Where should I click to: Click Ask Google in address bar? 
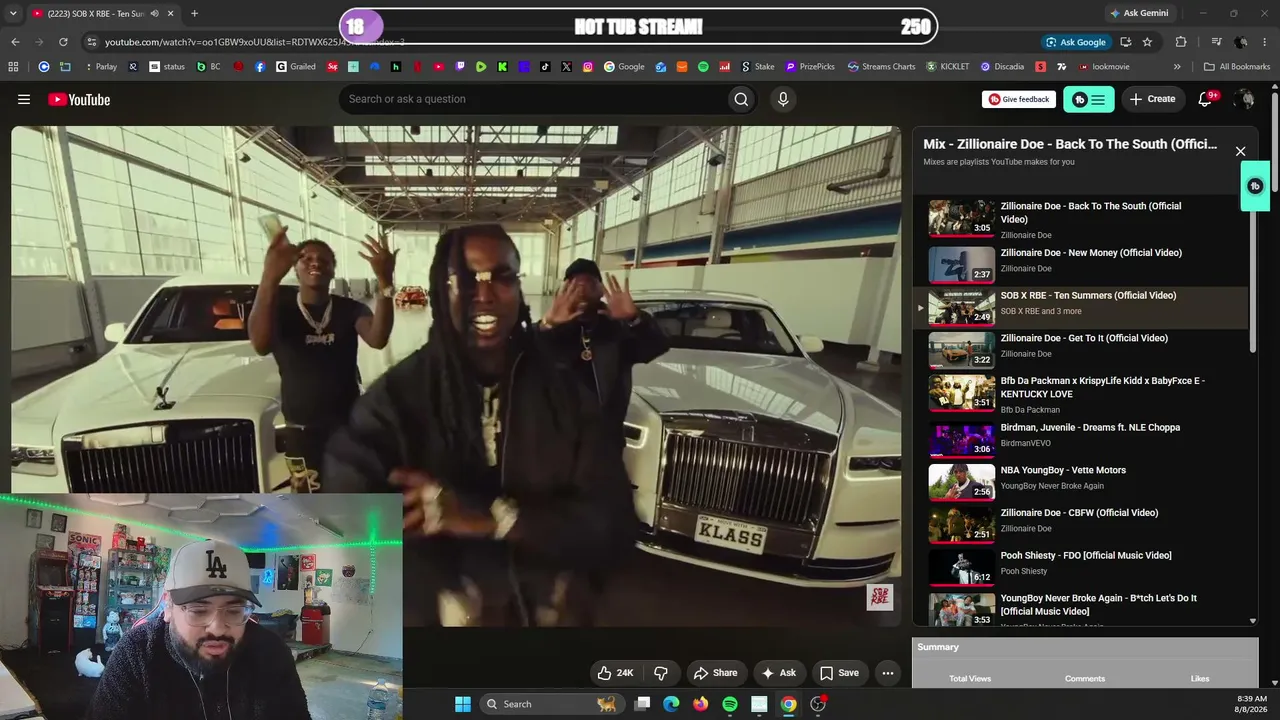[1075, 42]
